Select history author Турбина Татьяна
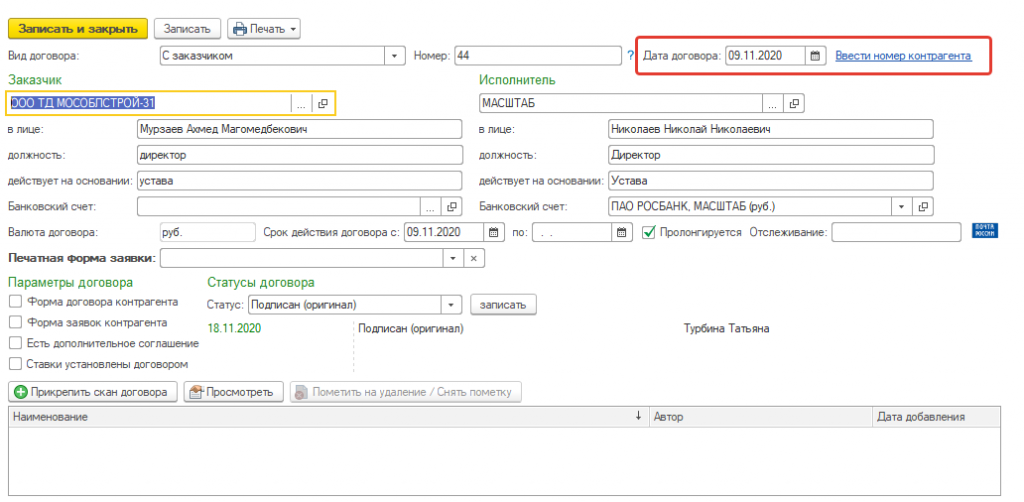Screen dimensions: 1024x502 (726, 328)
